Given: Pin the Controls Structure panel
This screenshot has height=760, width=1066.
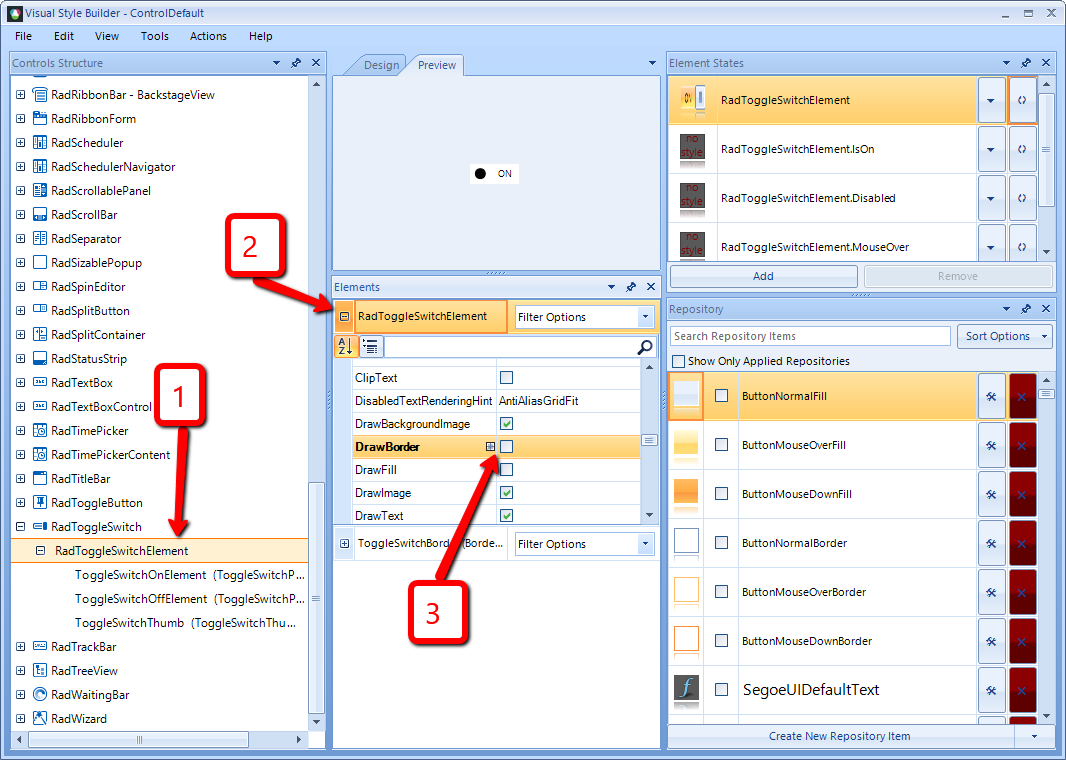Looking at the screenshot, I should point(296,63).
